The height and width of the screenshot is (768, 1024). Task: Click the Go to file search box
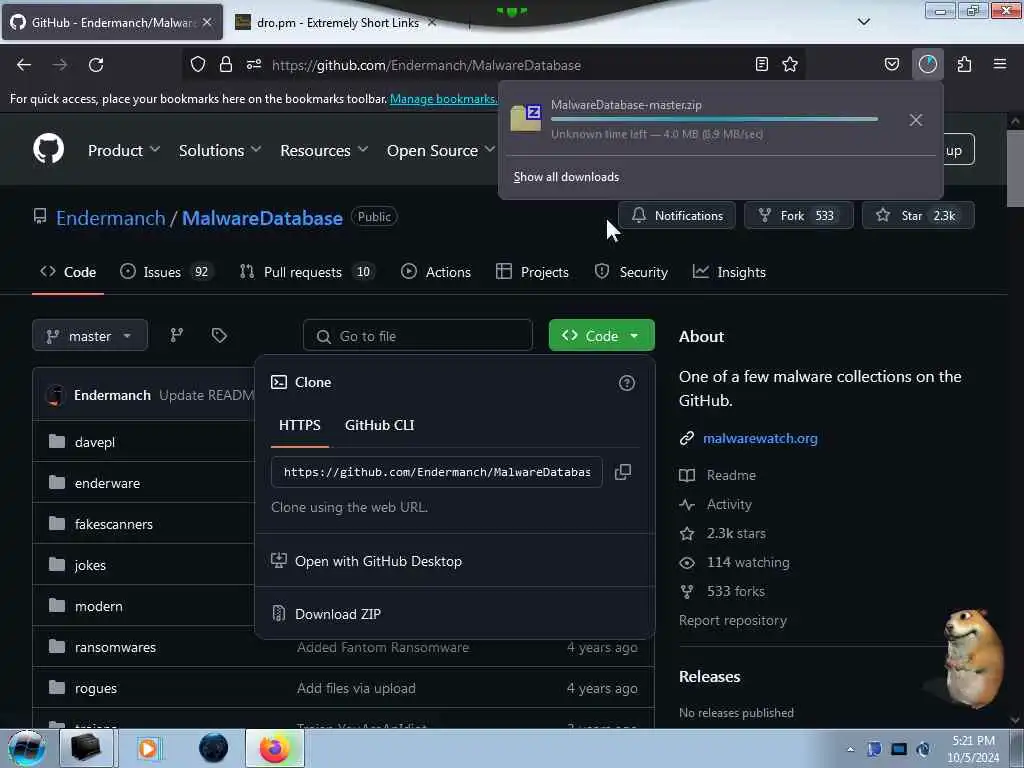[x=418, y=336]
